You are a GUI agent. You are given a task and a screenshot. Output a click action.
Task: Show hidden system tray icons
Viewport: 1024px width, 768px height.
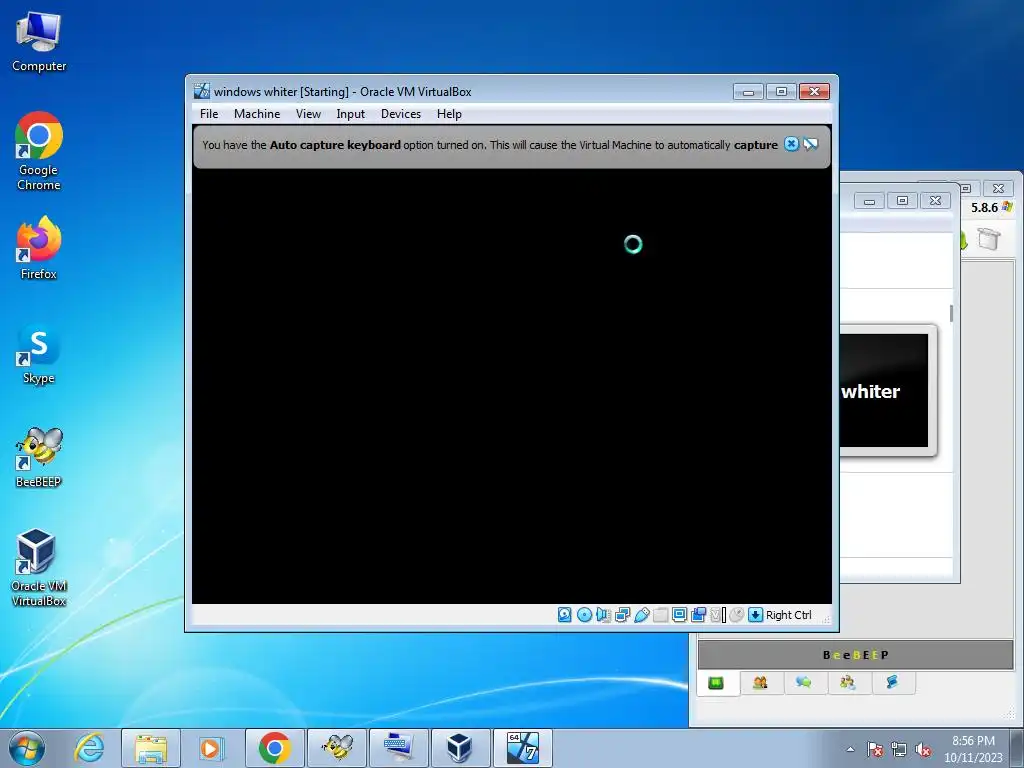click(x=850, y=749)
